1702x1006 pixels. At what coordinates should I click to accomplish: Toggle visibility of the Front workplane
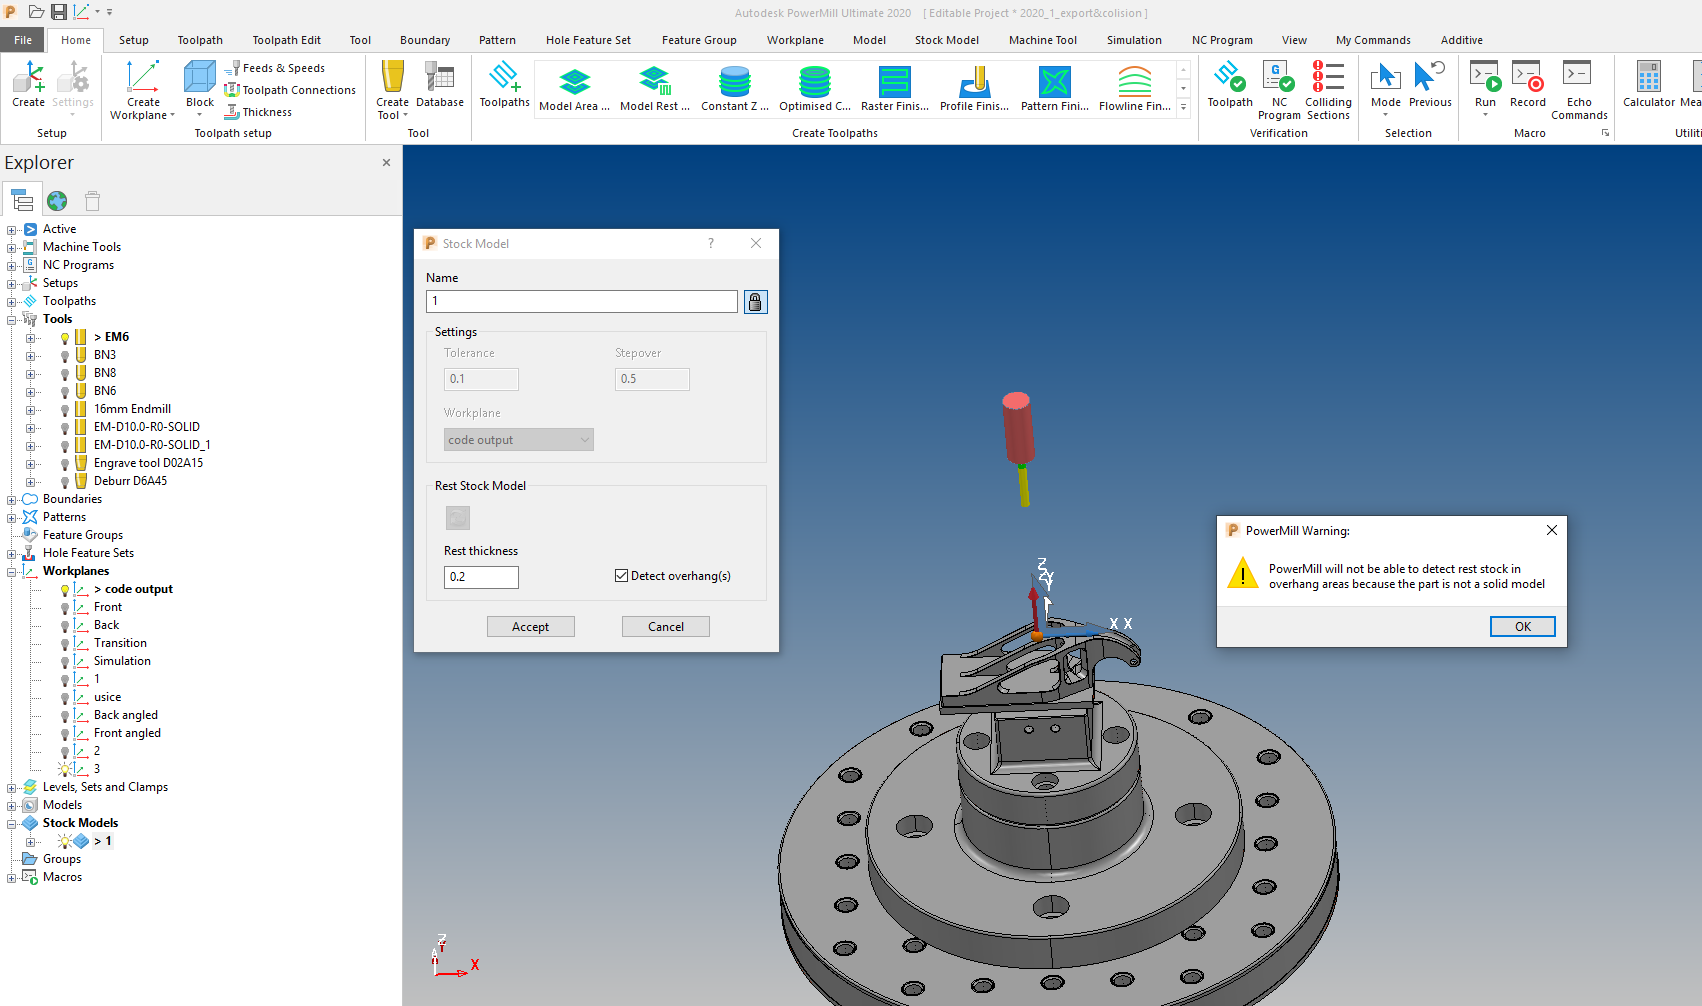63,607
